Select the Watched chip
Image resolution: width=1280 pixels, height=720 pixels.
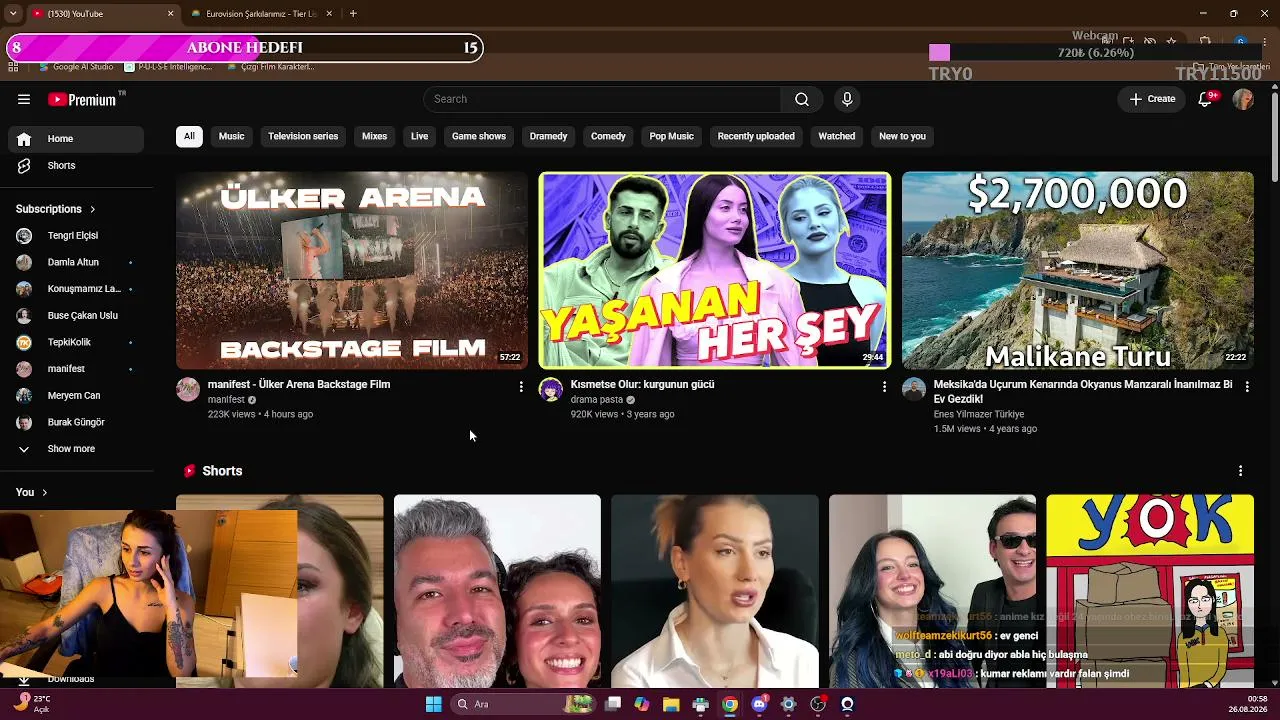click(837, 136)
